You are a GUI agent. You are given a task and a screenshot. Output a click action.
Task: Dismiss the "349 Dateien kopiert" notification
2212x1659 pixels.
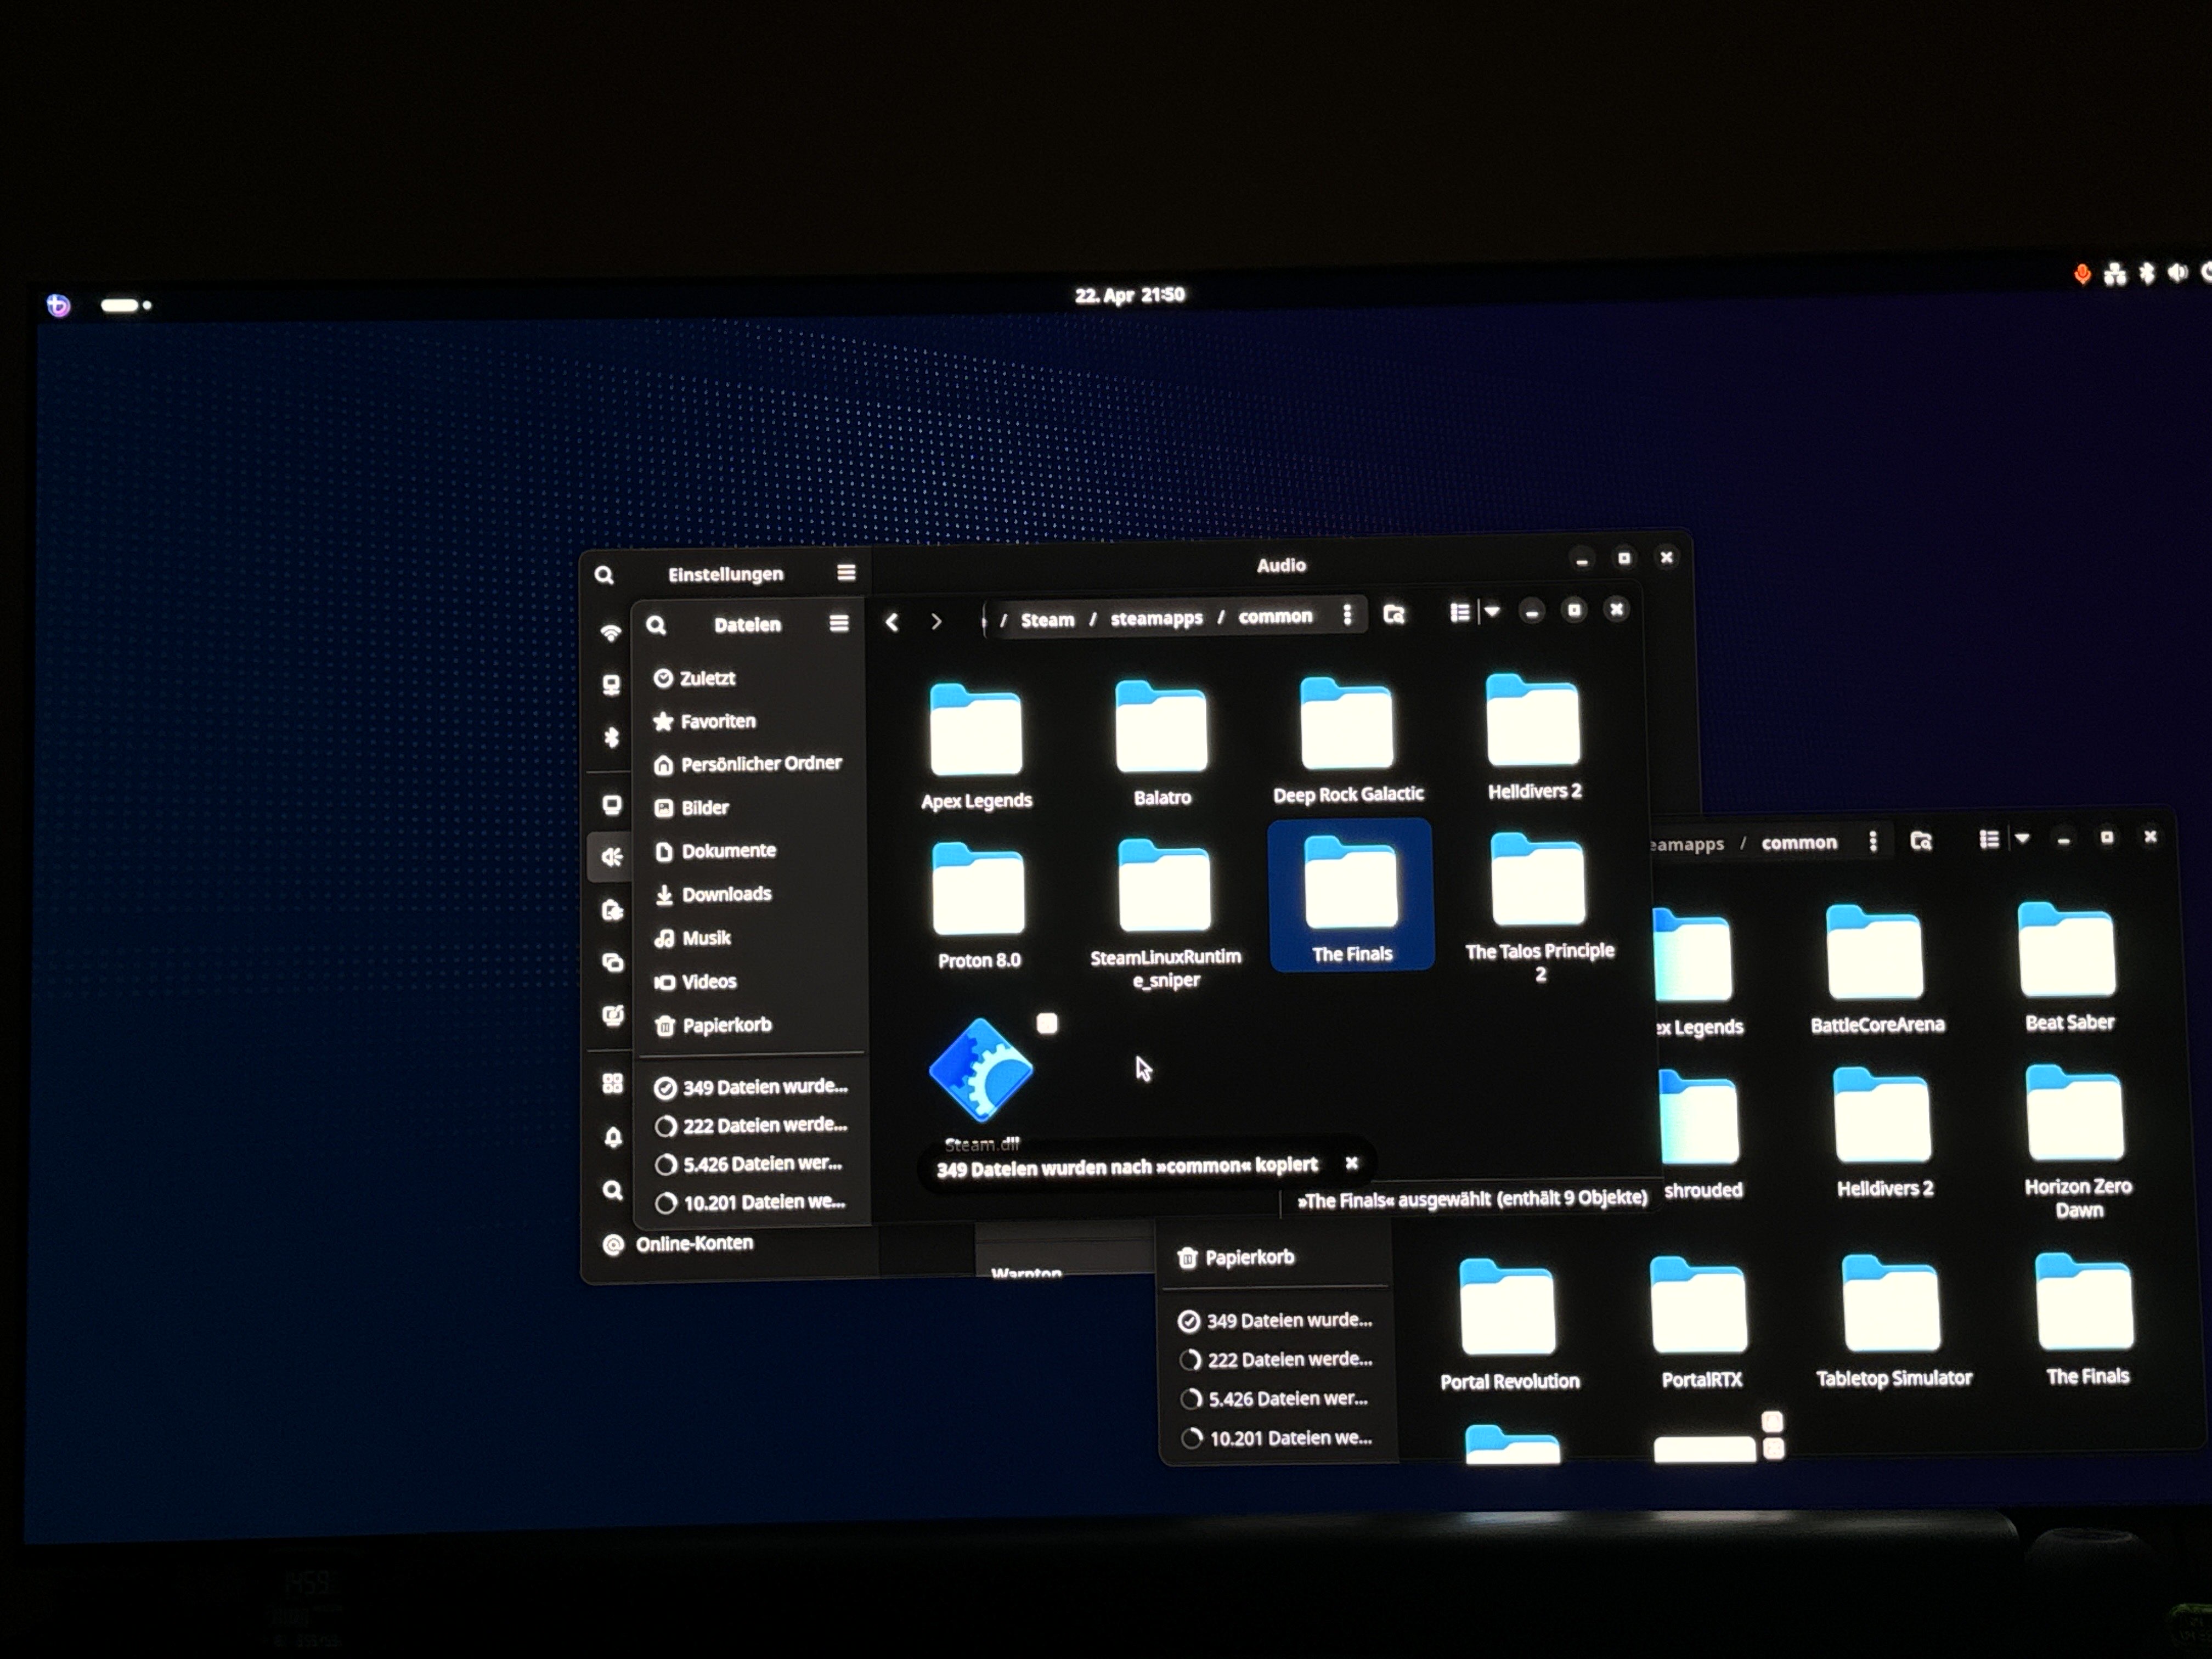(1351, 1163)
